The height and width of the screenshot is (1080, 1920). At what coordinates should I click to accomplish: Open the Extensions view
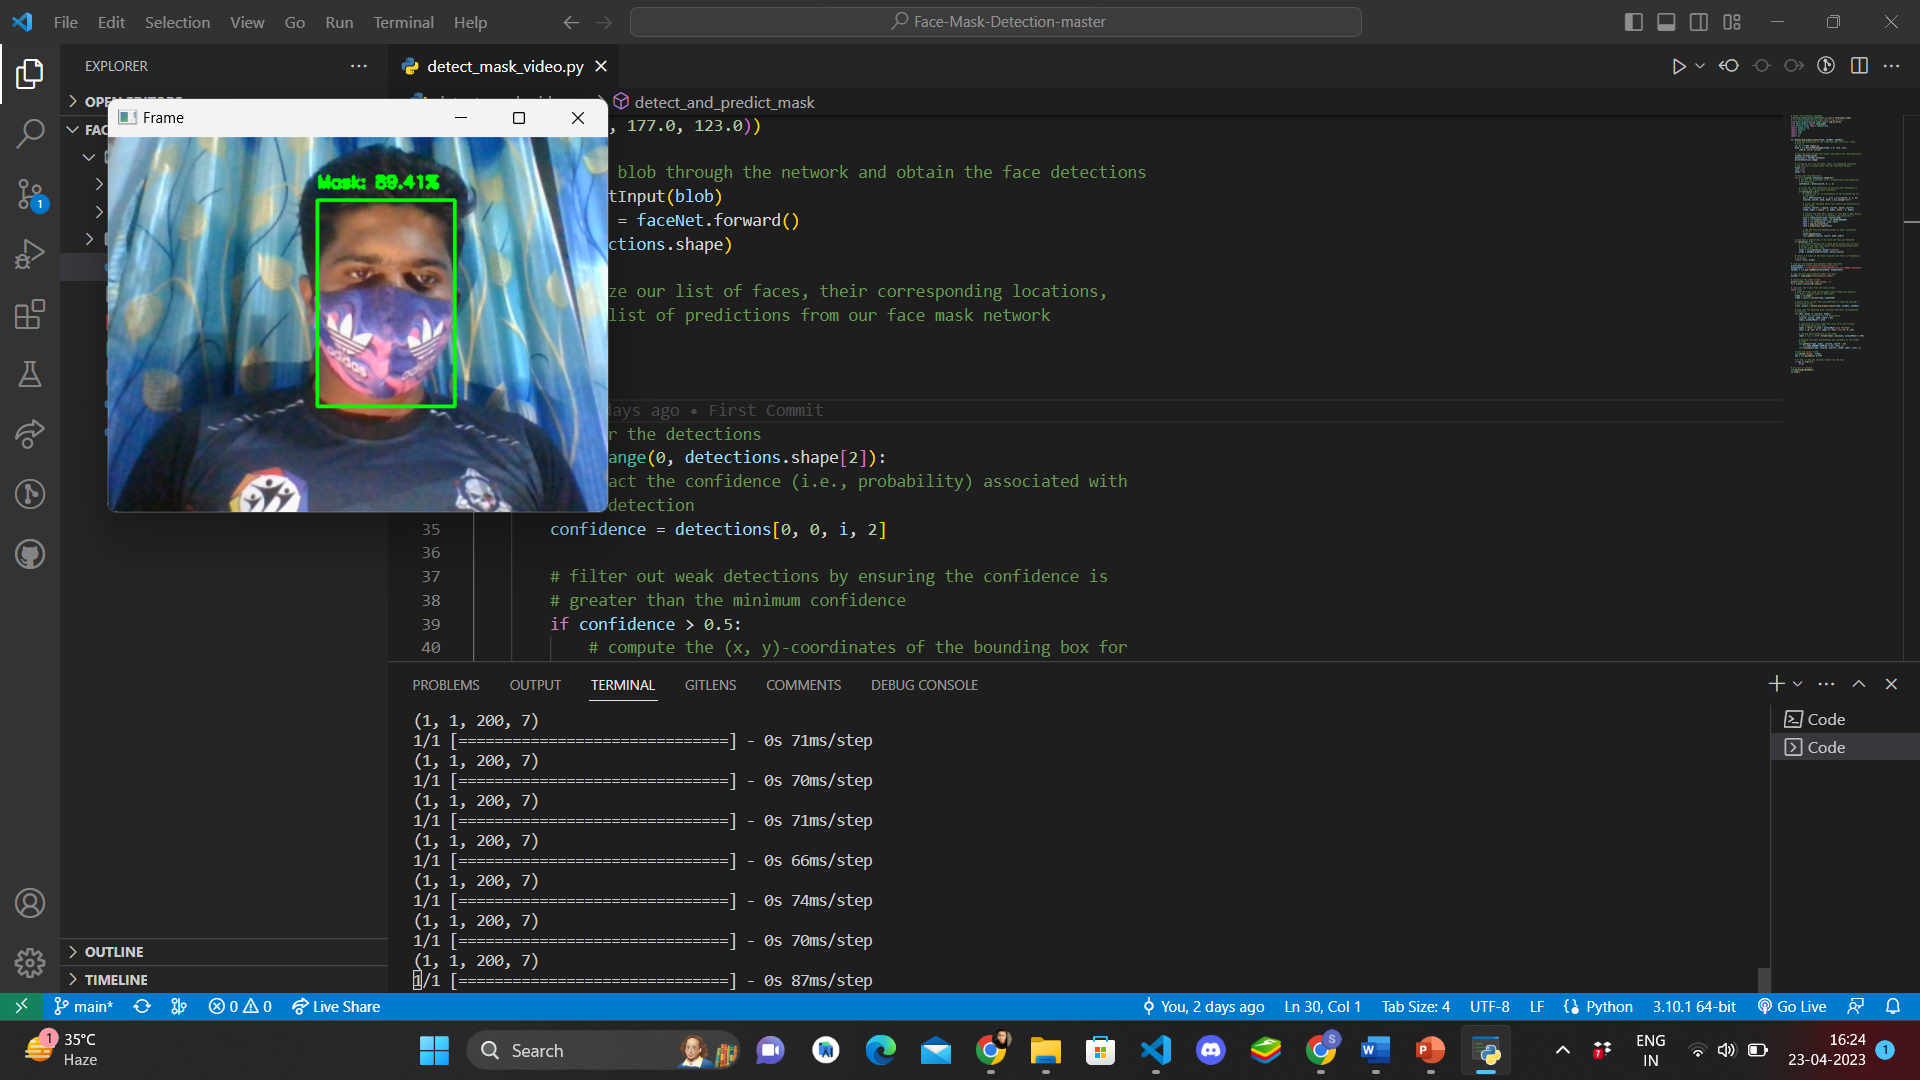(30, 315)
